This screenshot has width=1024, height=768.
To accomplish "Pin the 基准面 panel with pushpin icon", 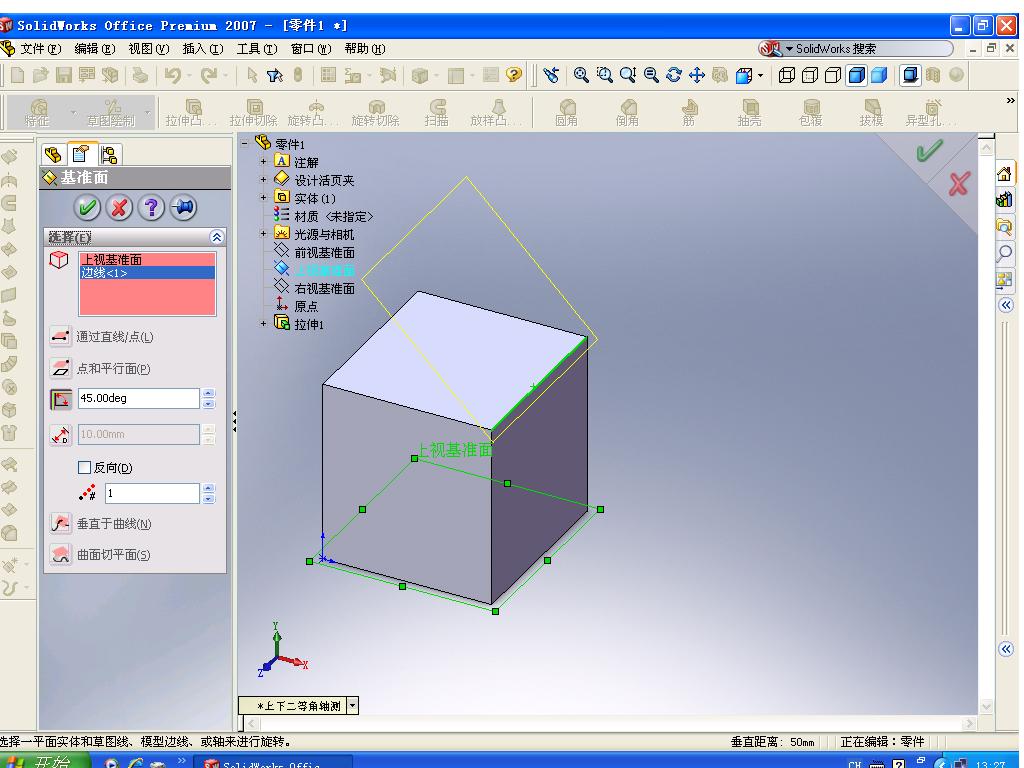I will coord(184,208).
